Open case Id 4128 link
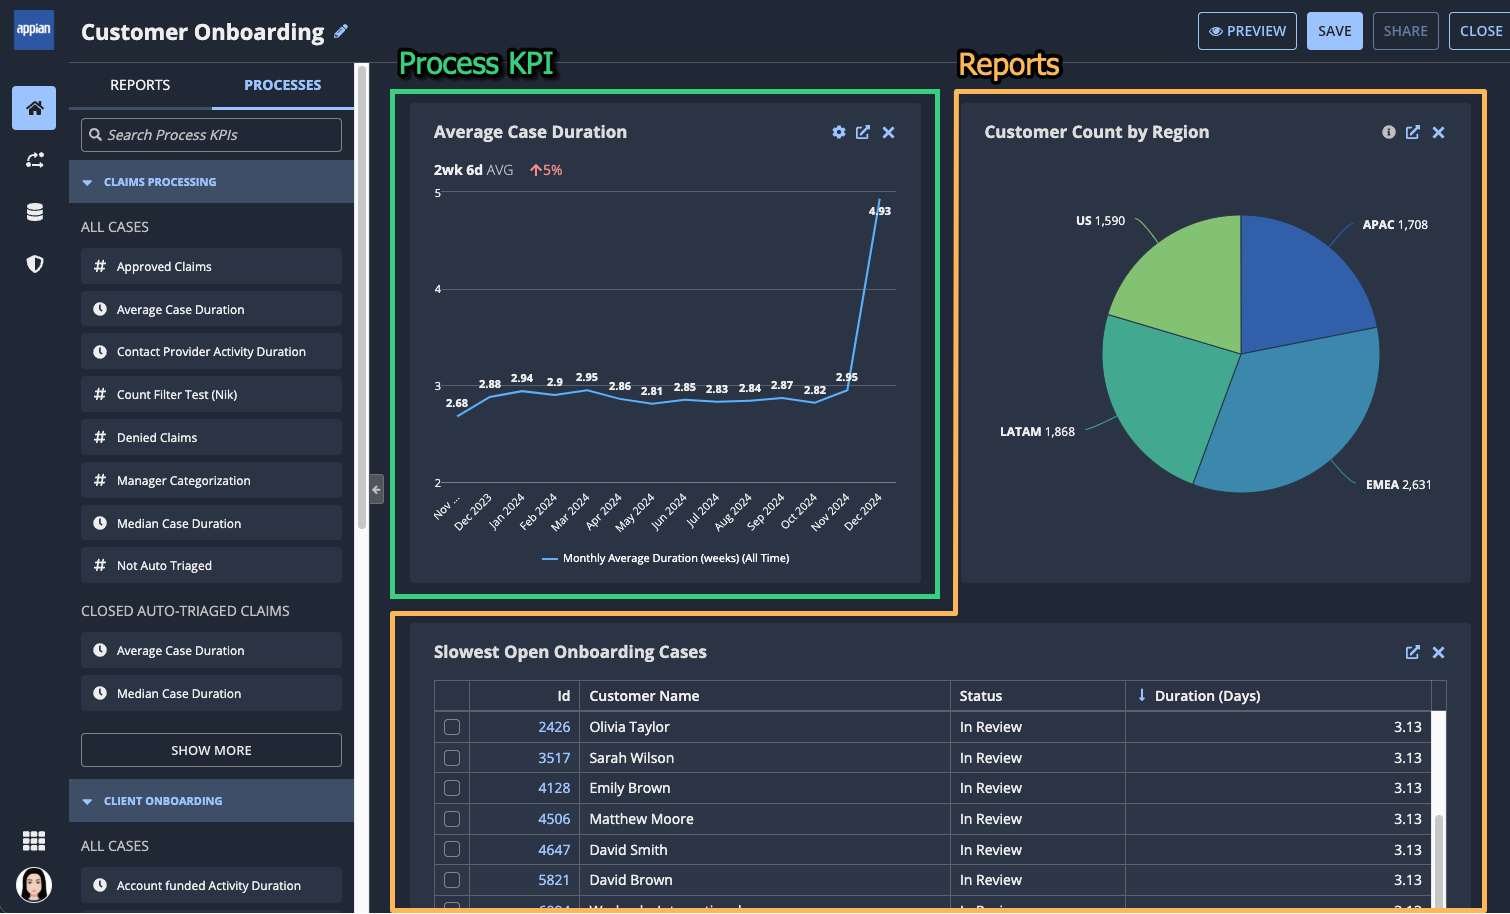This screenshot has width=1510, height=914. click(554, 788)
